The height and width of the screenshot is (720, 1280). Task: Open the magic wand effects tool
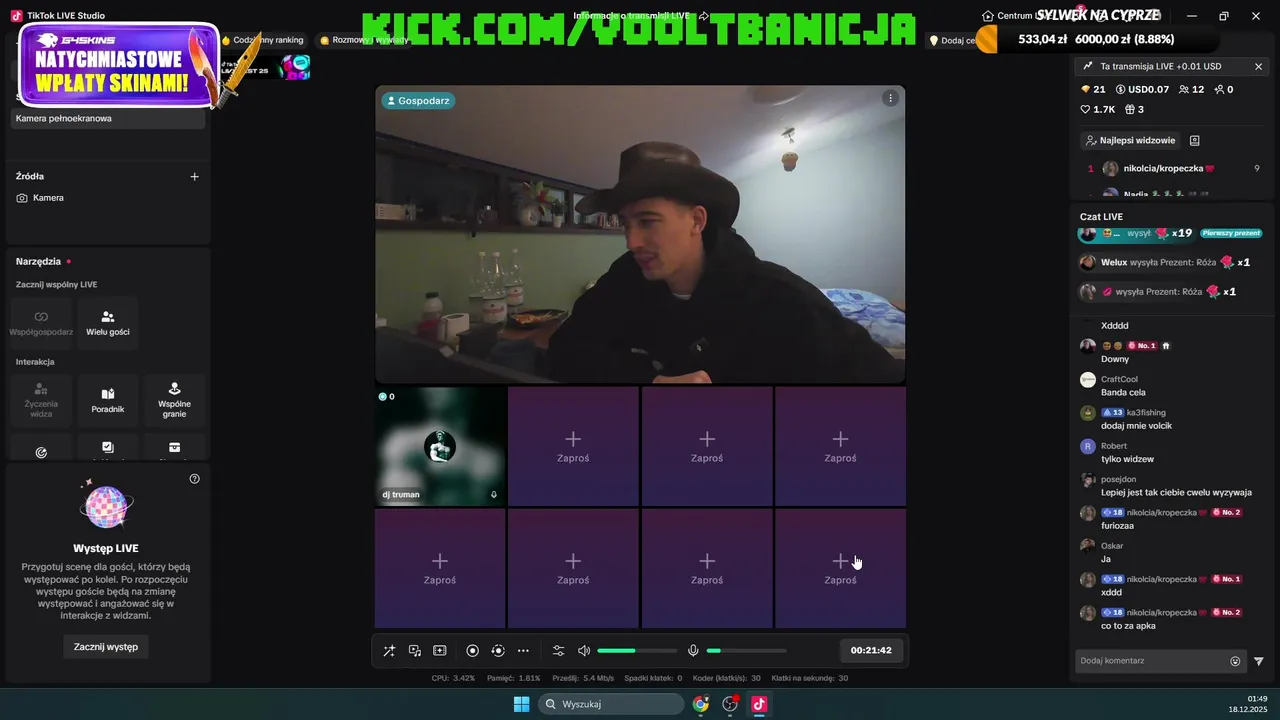pos(389,651)
